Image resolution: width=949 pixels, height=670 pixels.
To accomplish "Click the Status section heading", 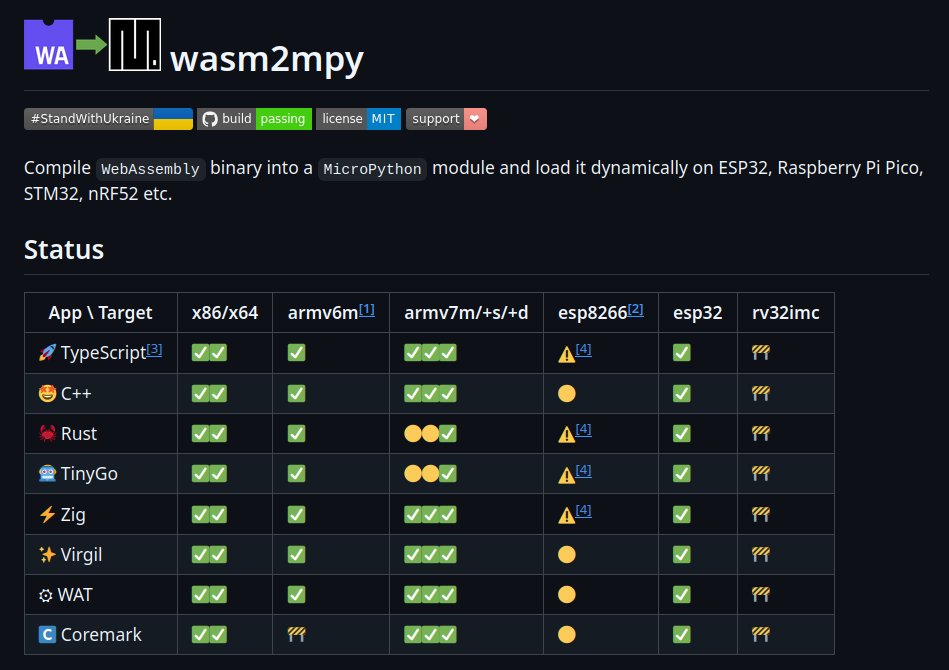I will 64,249.
